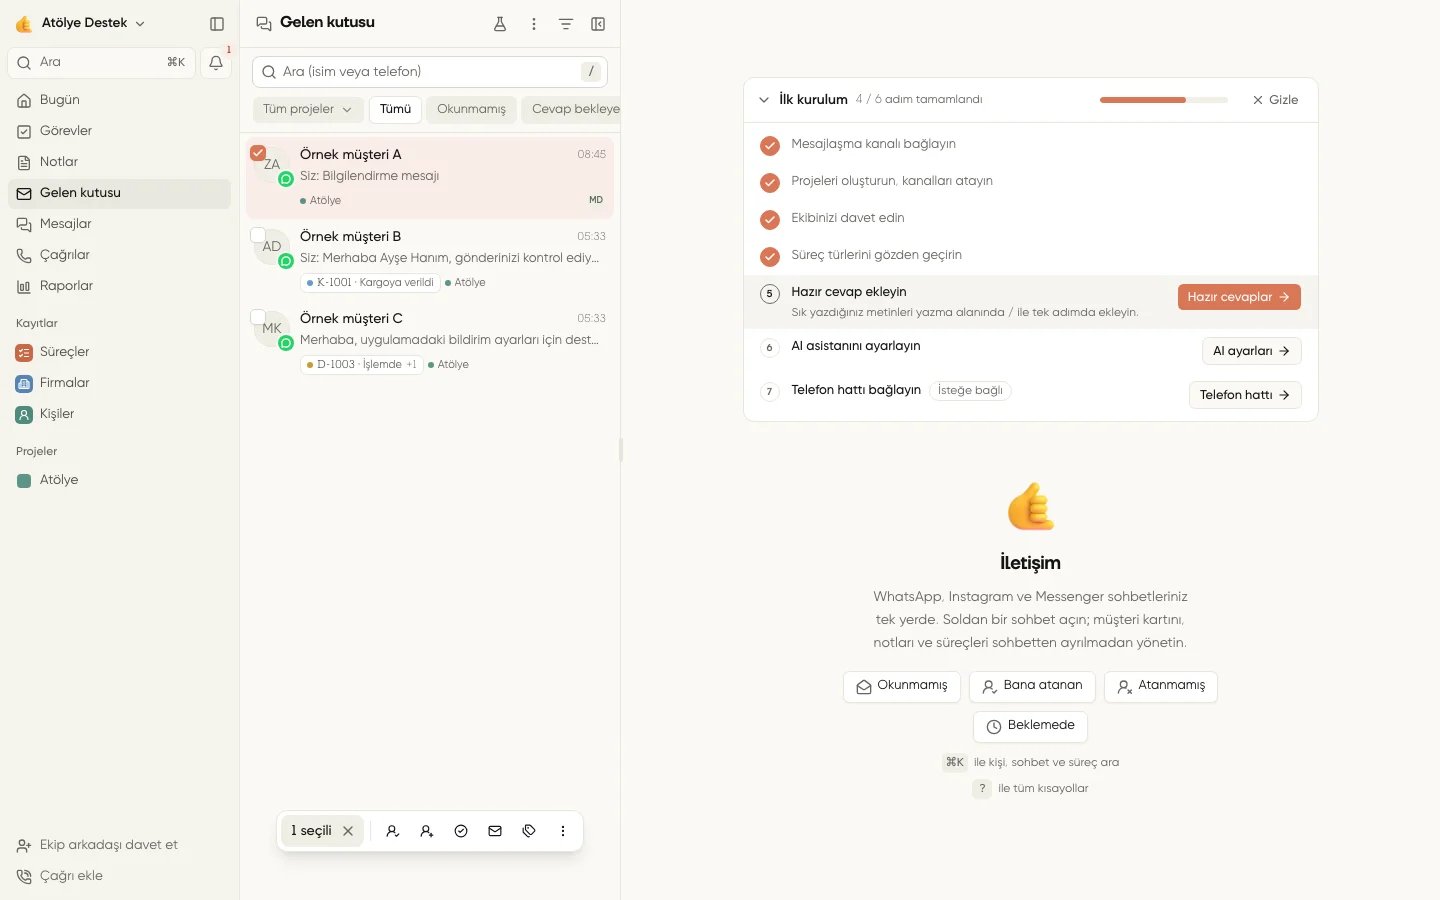
Task: Select the Örnek müşteri B conversation checkbox
Action: [258, 235]
